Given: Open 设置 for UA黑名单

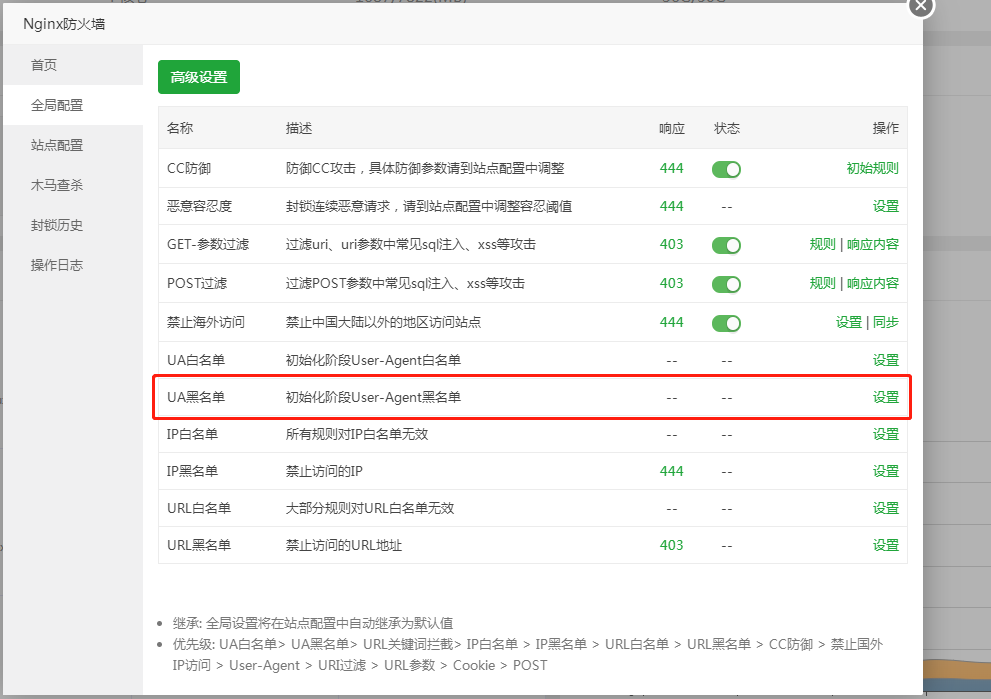Looking at the screenshot, I should pos(885,396).
